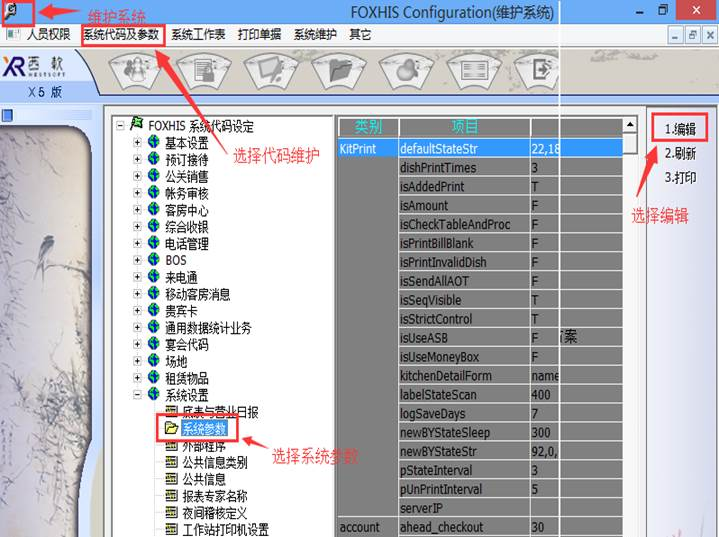Collapse the FOXHIS 系统代码设定 root node
The width and height of the screenshot is (719, 537).
click(x=120, y=125)
